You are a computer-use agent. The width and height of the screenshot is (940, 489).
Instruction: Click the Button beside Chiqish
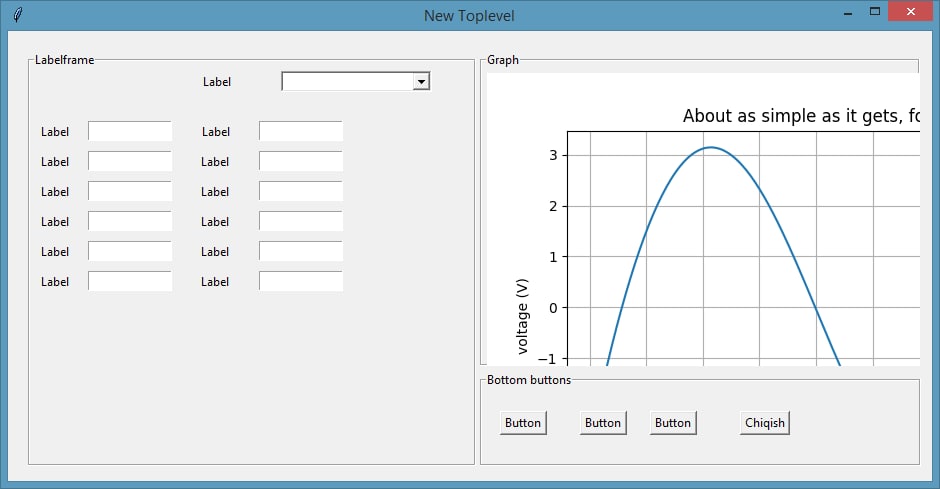673,422
